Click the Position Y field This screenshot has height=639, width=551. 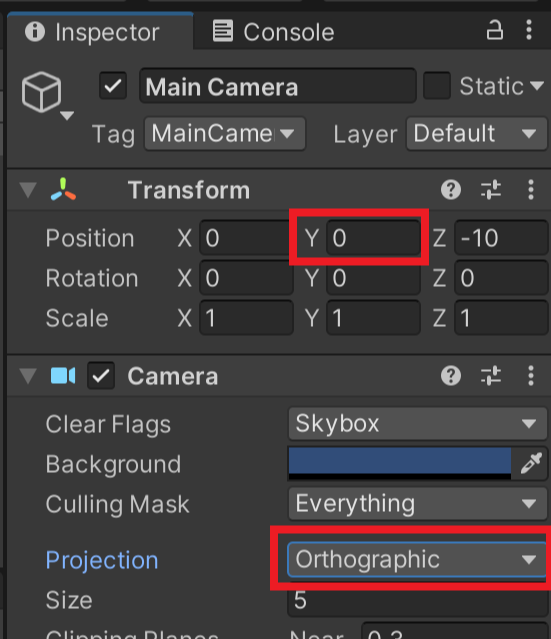[x=373, y=238]
